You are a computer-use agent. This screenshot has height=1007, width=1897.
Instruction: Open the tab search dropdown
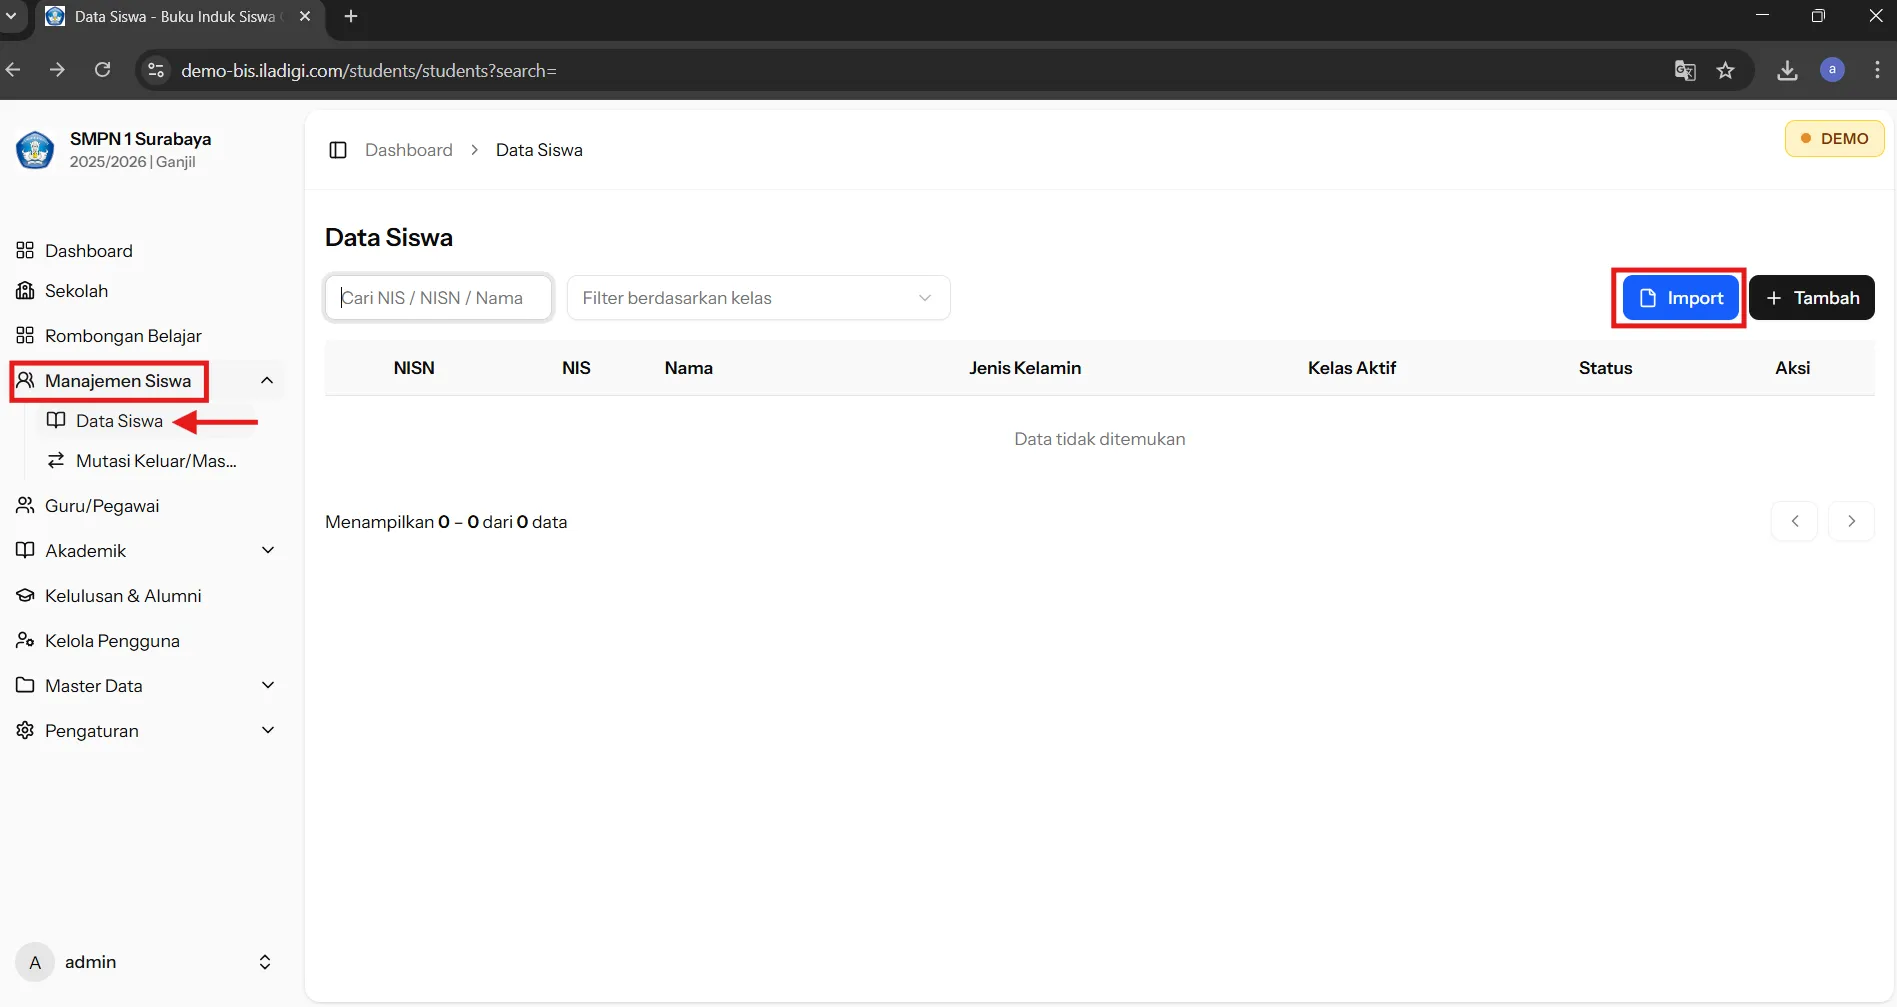pyautogui.click(x=11, y=16)
